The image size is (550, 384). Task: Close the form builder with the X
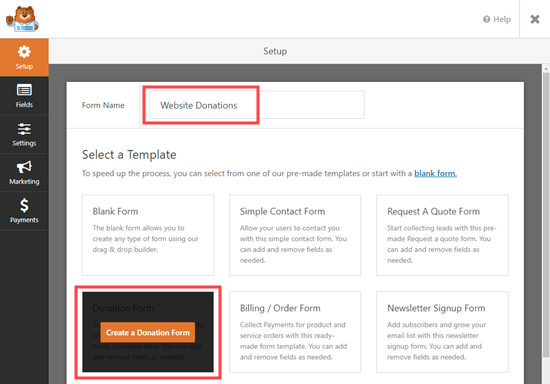[535, 19]
